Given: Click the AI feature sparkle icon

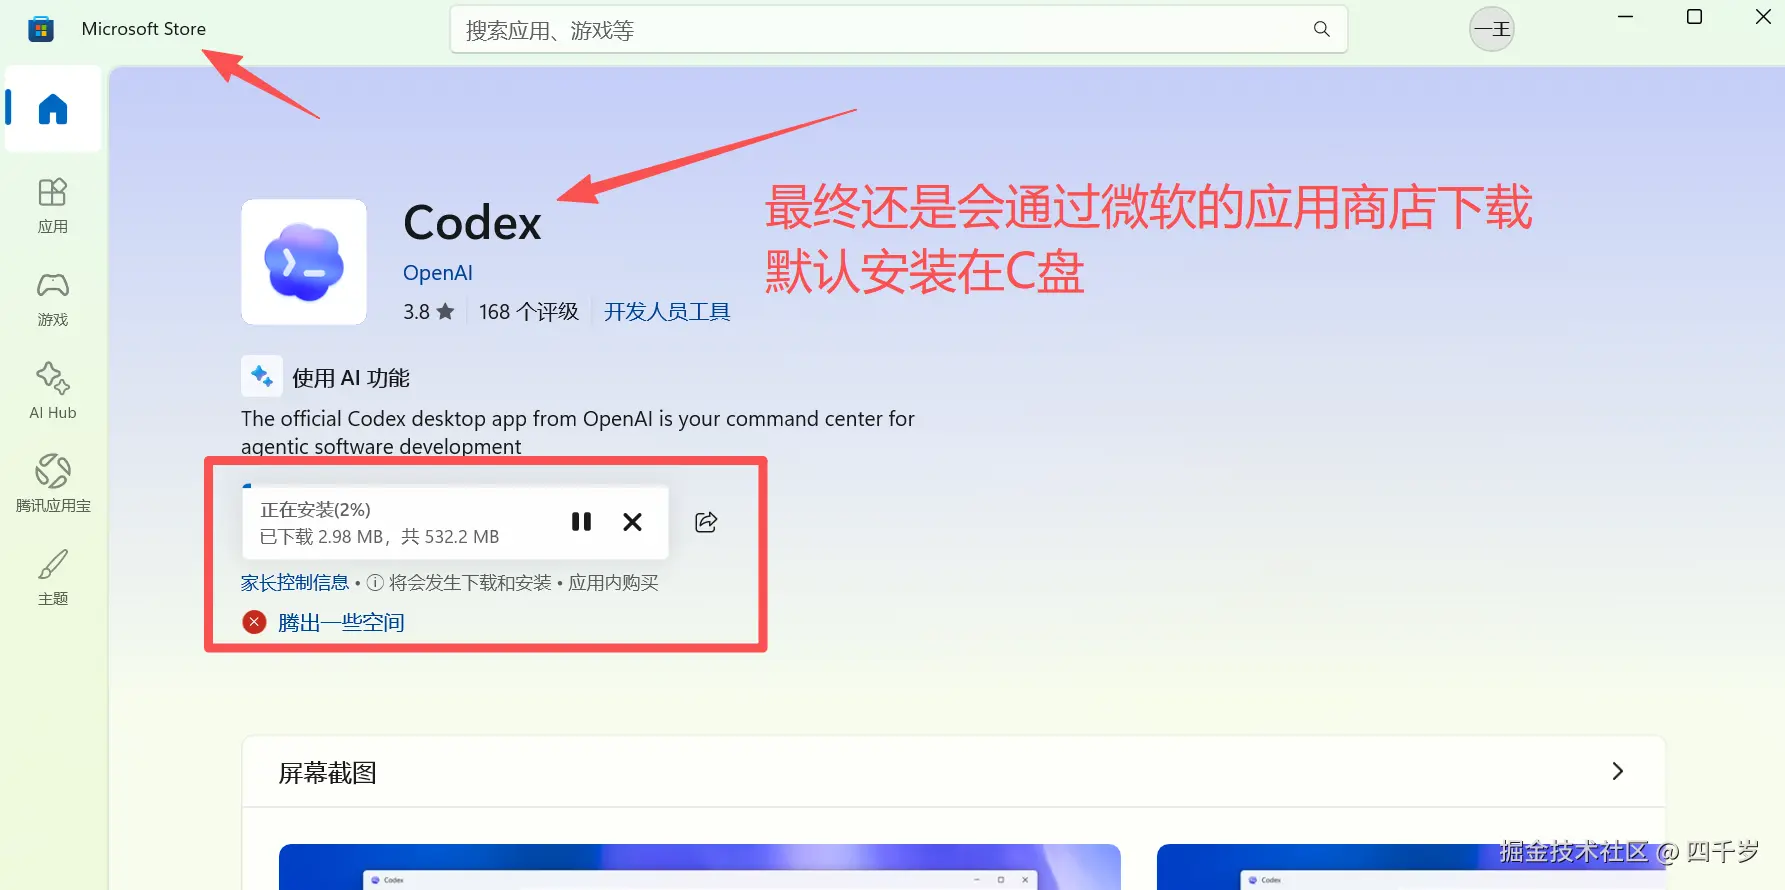Looking at the screenshot, I should tap(262, 376).
